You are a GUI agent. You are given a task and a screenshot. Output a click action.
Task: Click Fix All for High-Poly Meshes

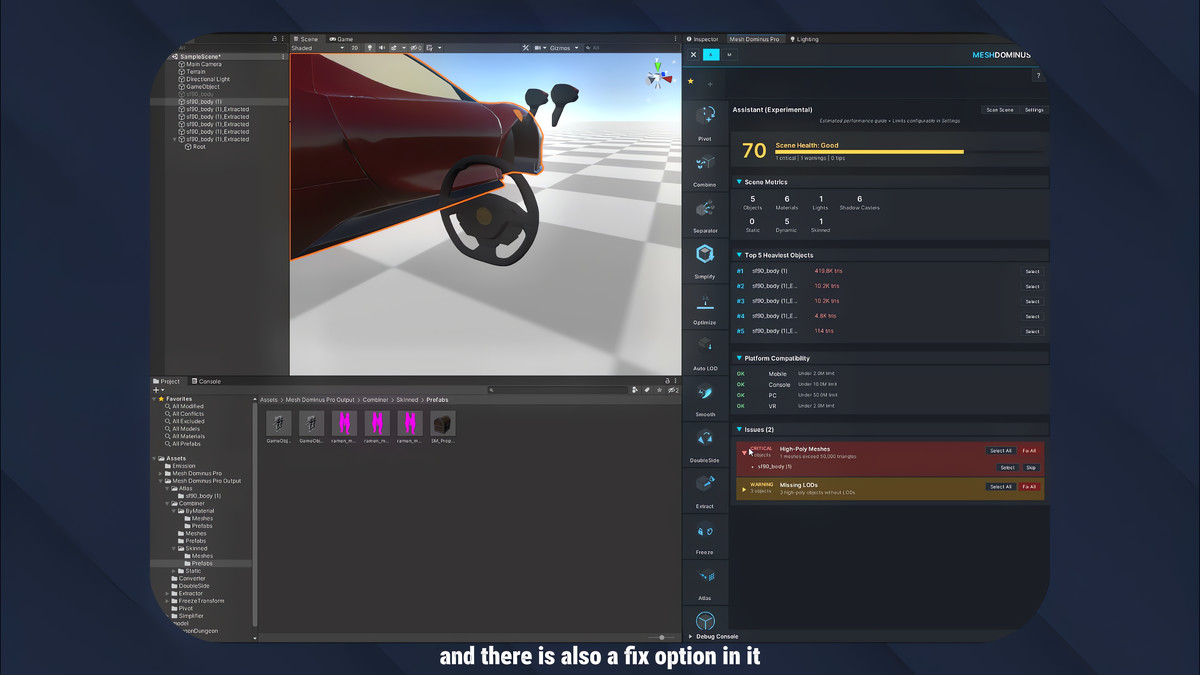pyautogui.click(x=1028, y=451)
